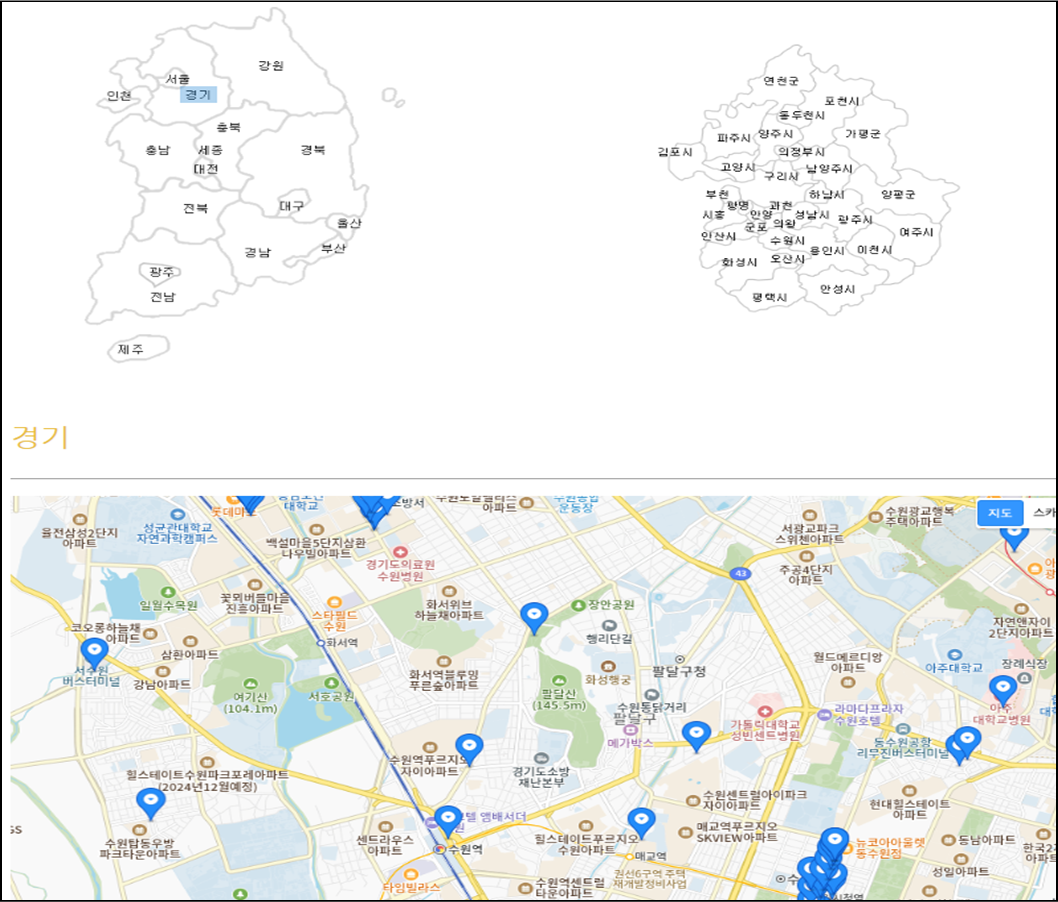
Task: Choose 강원 region on the map
Action: point(271,65)
